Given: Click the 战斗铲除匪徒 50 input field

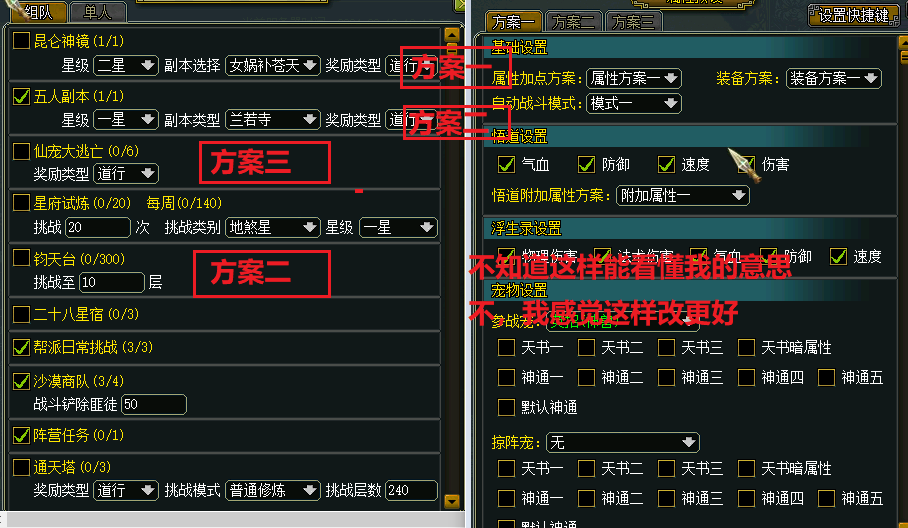Looking at the screenshot, I should [154, 405].
